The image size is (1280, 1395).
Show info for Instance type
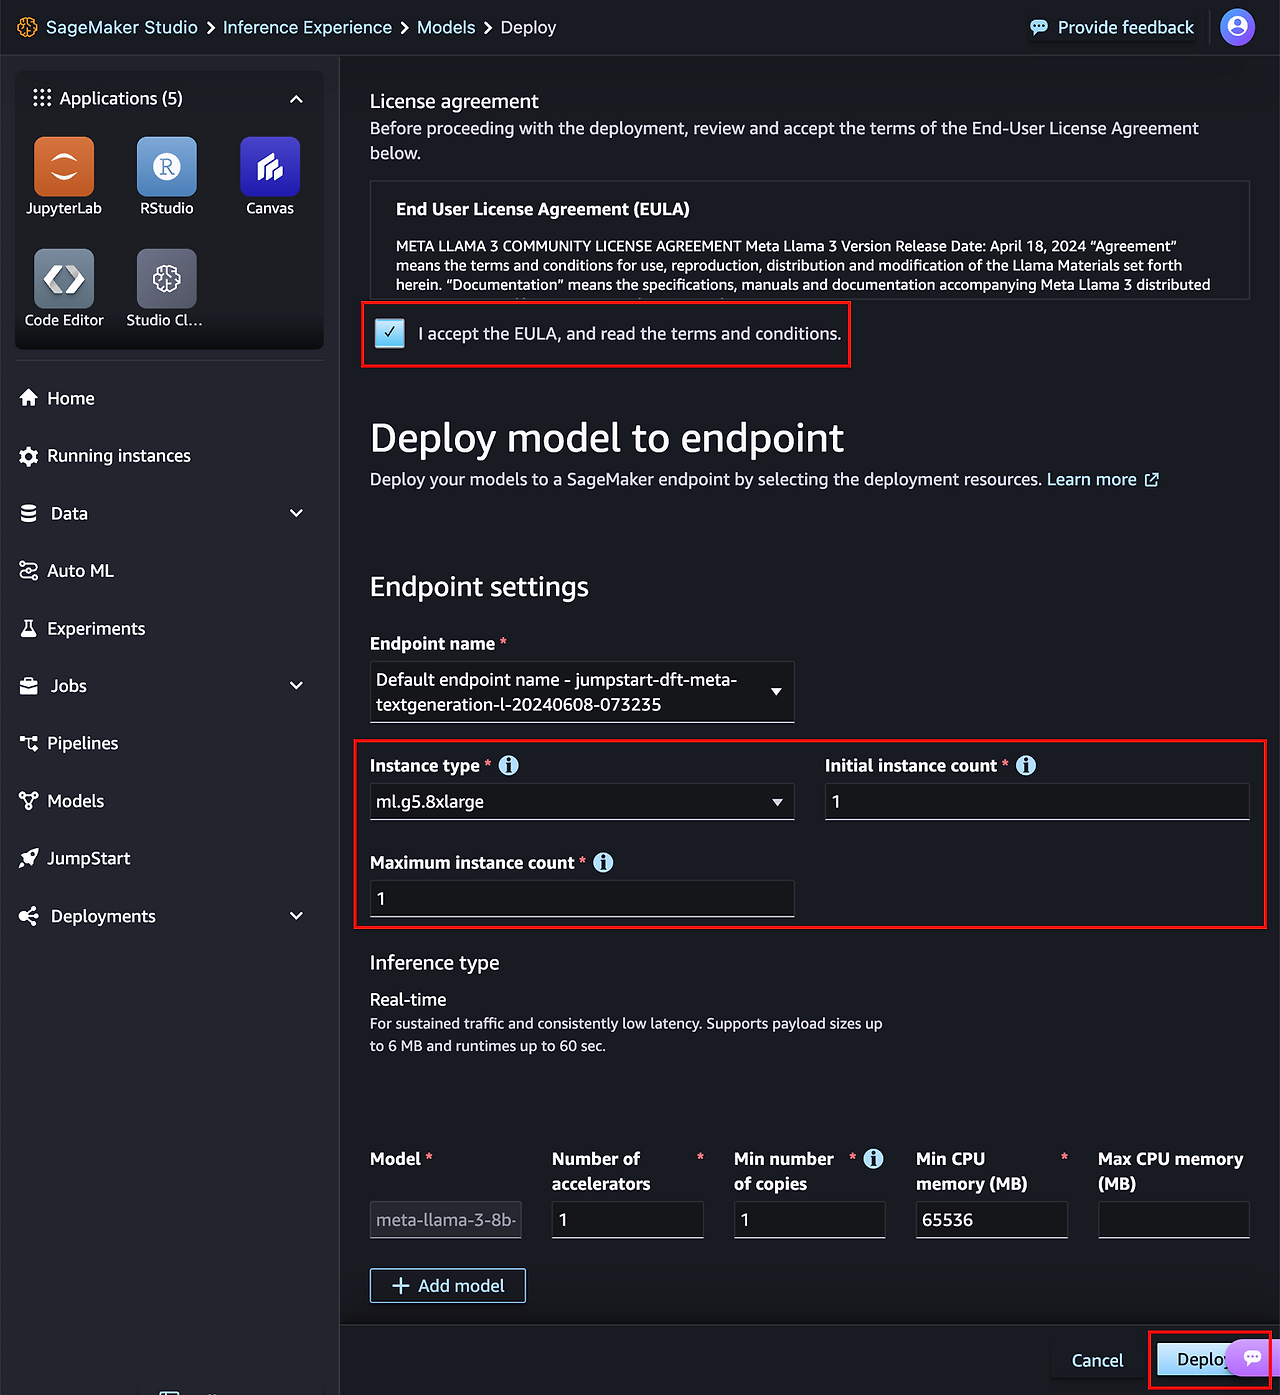(508, 765)
